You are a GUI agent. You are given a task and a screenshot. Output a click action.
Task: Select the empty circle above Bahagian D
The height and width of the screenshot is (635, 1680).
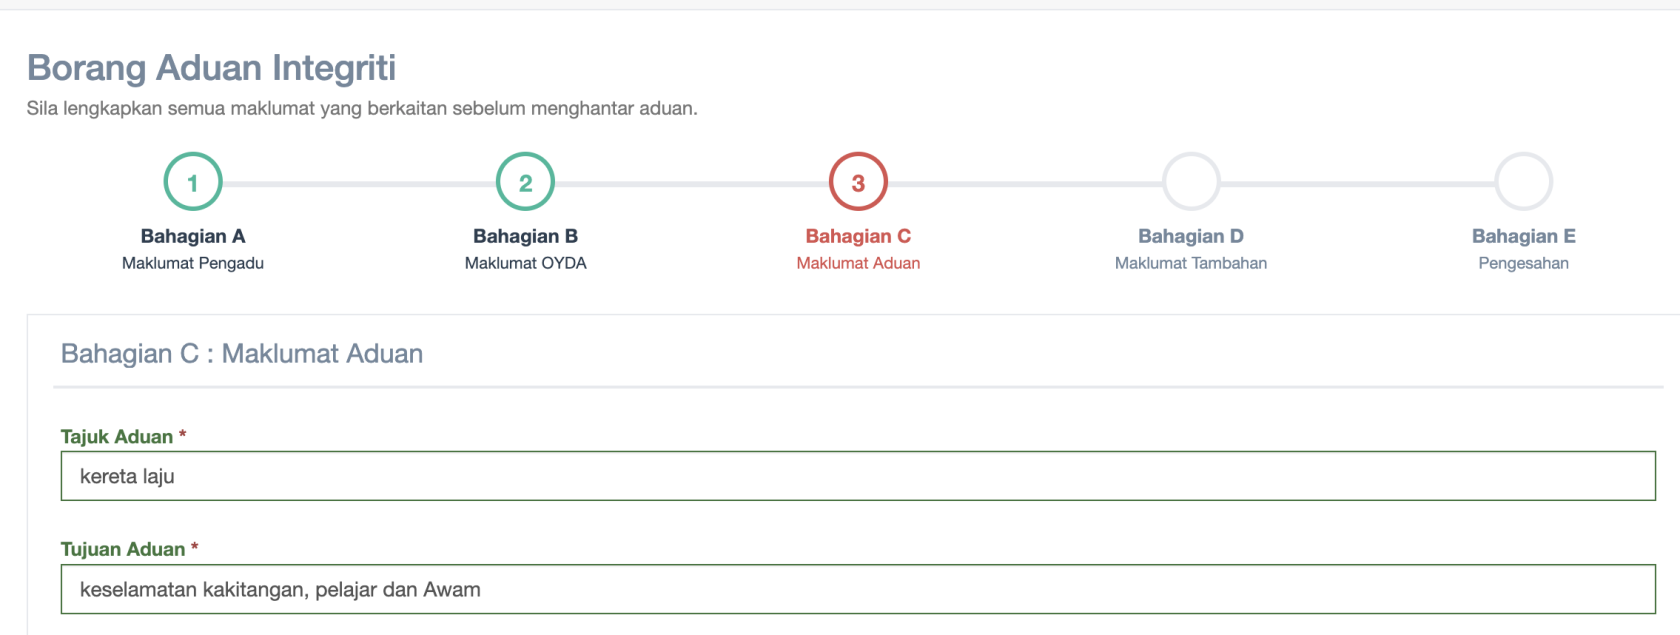tap(1191, 182)
